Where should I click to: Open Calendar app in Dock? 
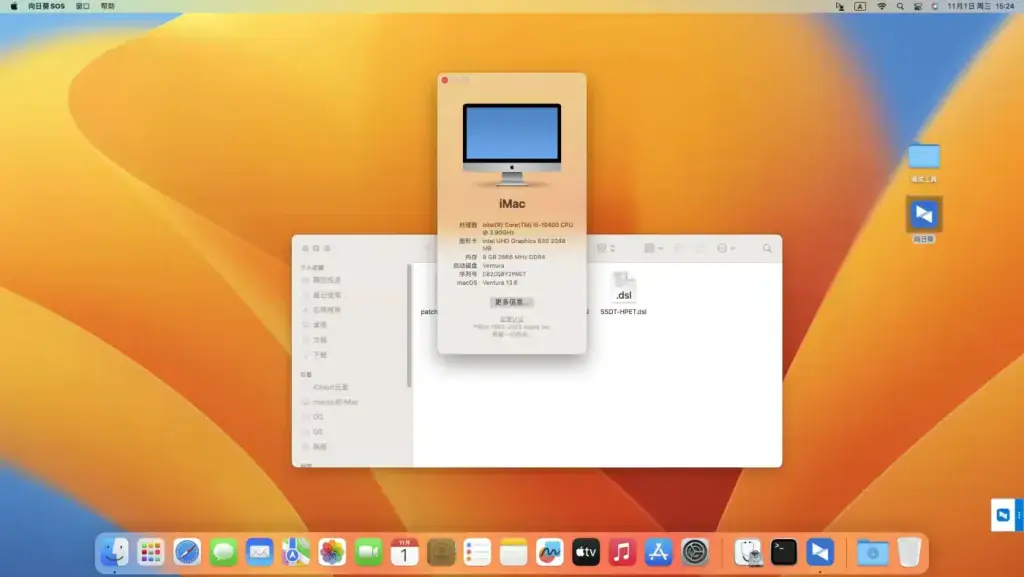click(404, 552)
